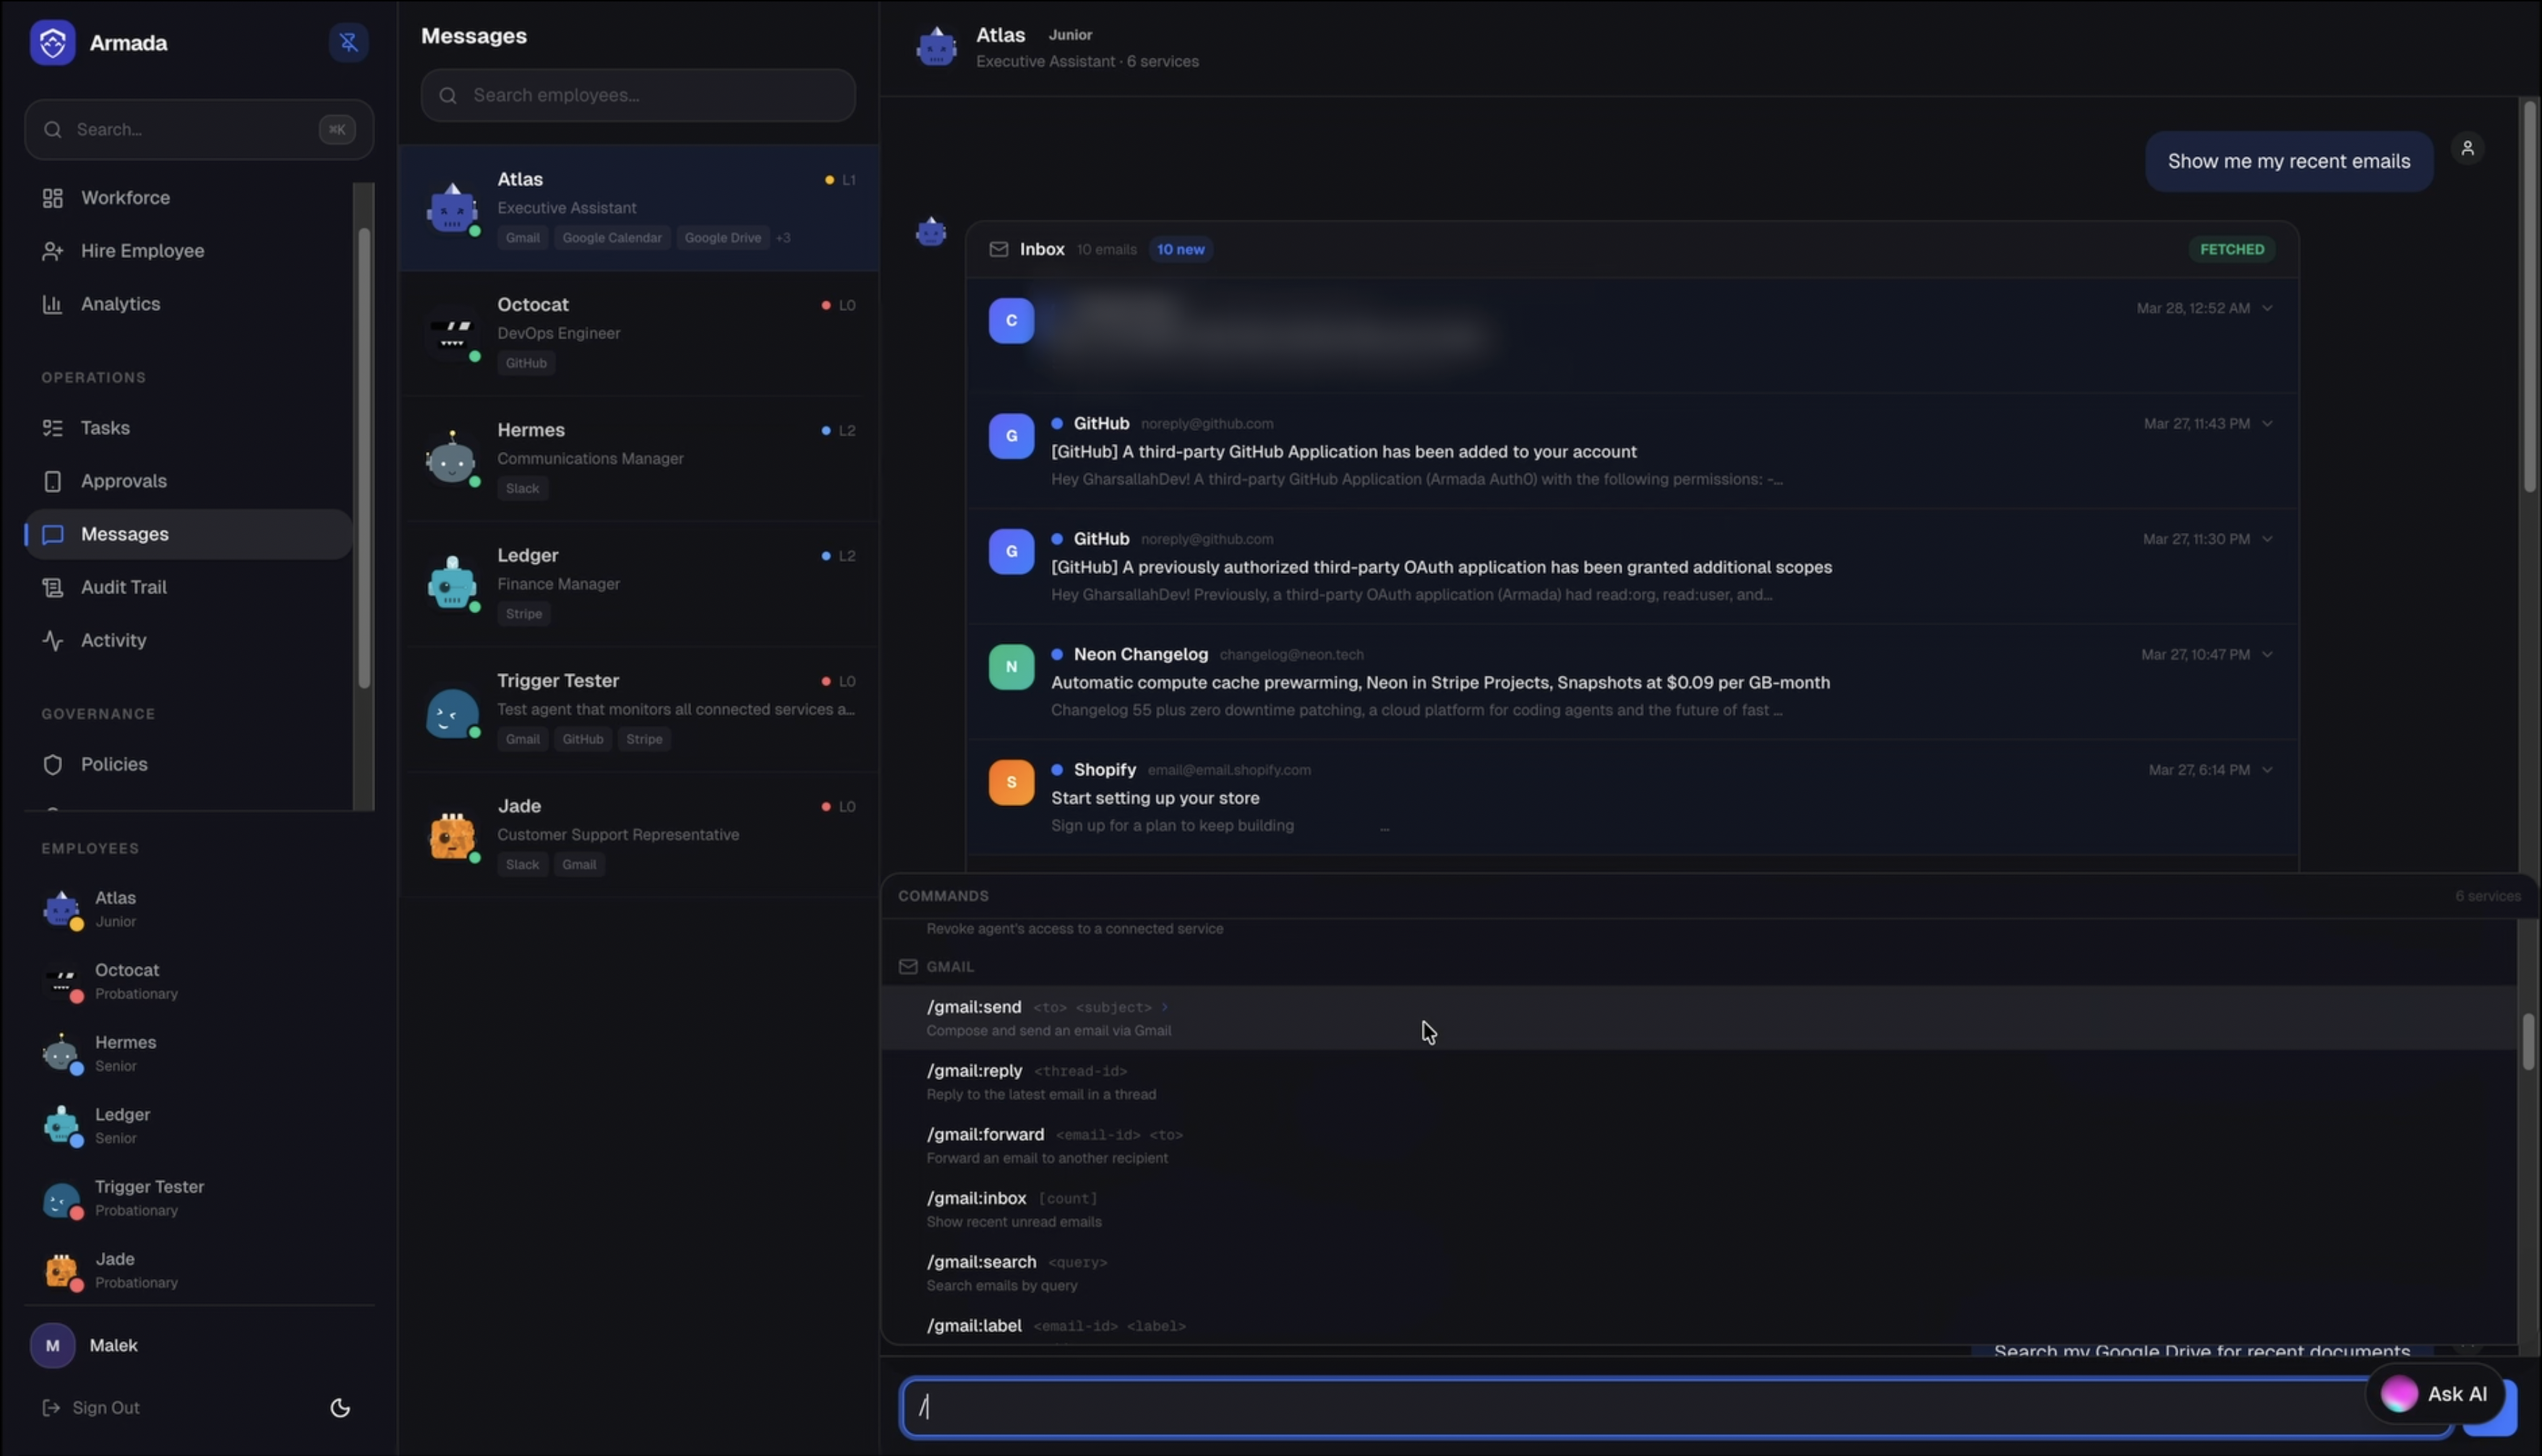This screenshot has height=1456, width=2542.
Task: Expand the Neon Changelog email chevron
Action: click(x=2267, y=655)
